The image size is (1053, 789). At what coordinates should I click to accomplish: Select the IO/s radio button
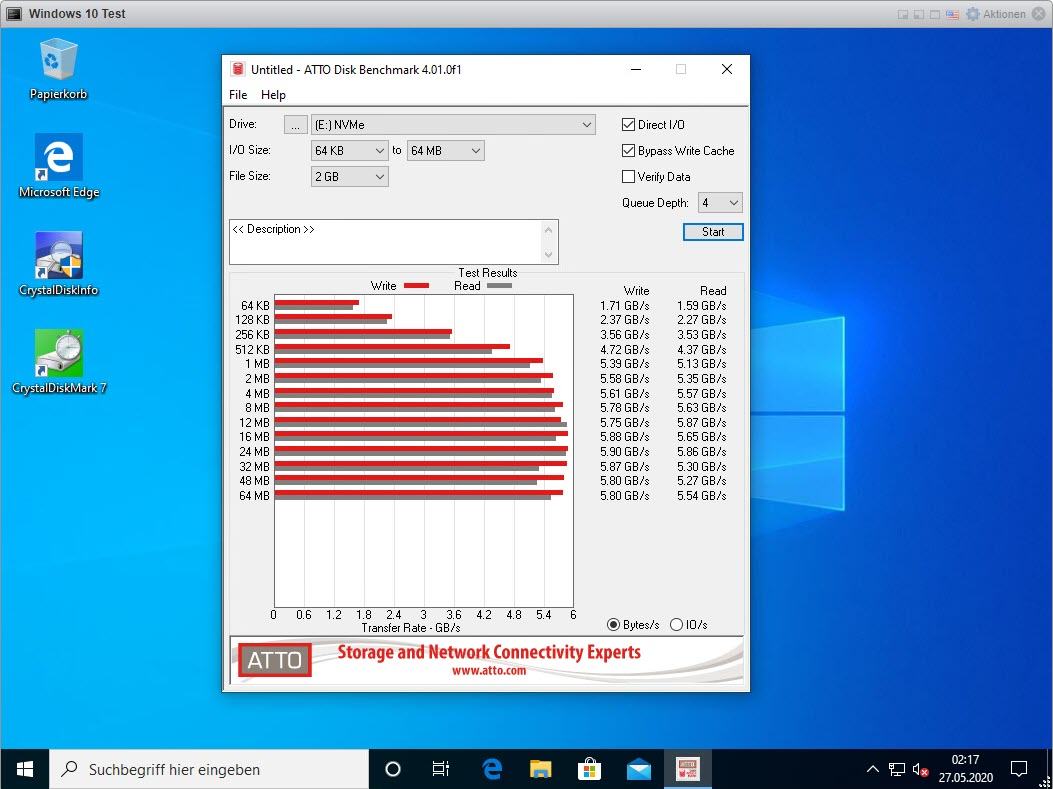[676, 624]
